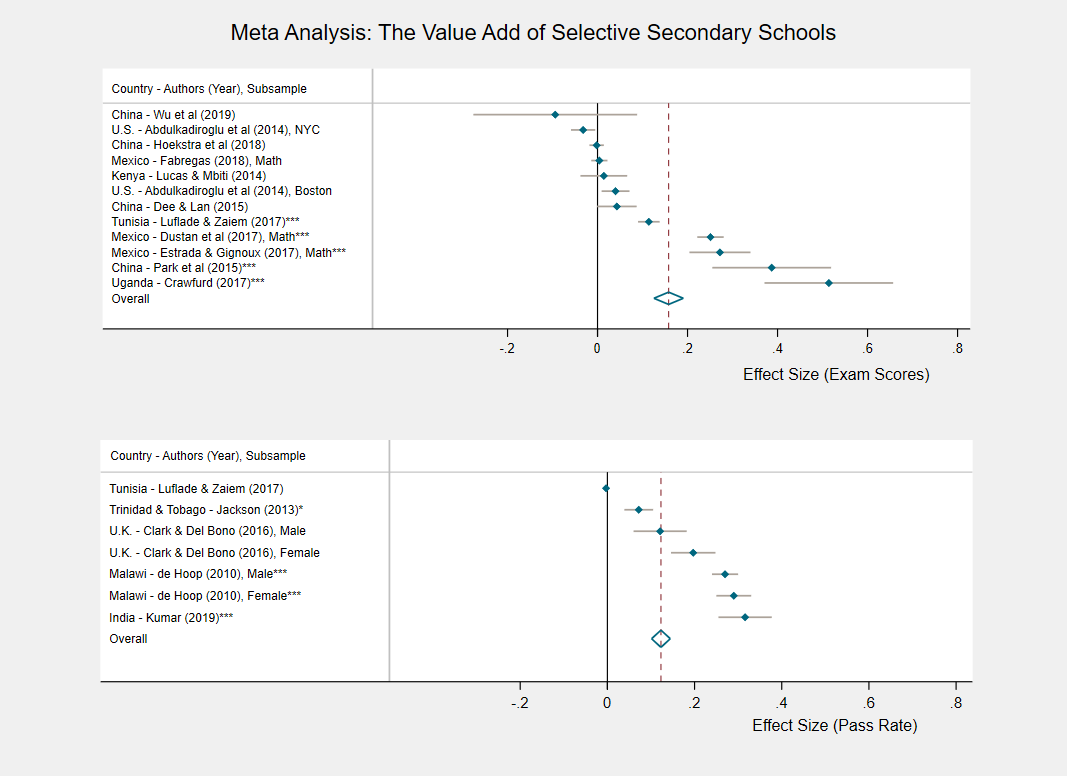Select U.K. - Clark & Del Bono (2016), Female label
The height and width of the screenshot is (776, 1067).
click(214, 553)
